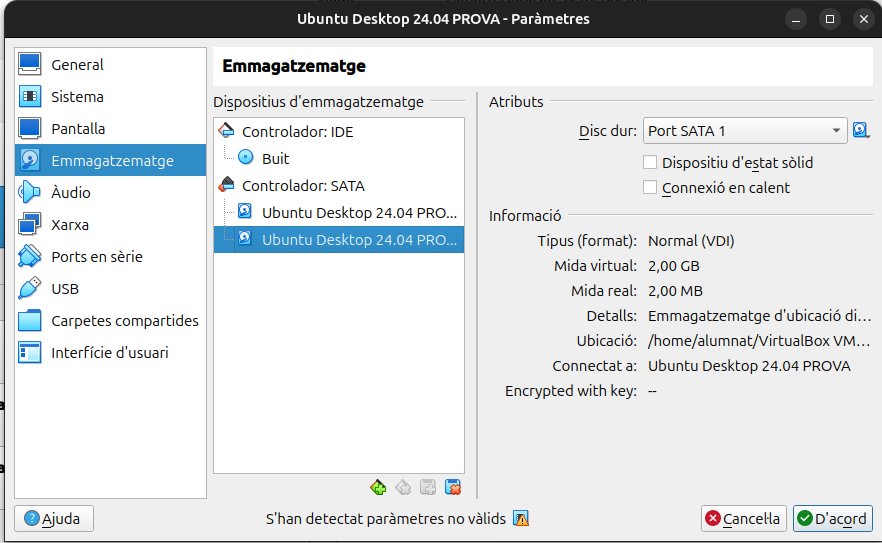Click the add controller icon below the storage tree
The height and width of the screenshot is (543, 882).
click(x=378, y=487)
